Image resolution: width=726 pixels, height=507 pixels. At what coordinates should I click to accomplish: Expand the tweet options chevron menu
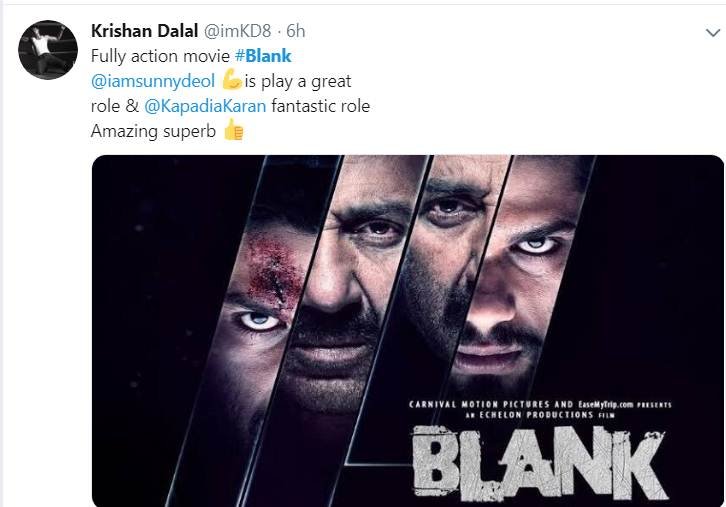(x=713, y=33)
